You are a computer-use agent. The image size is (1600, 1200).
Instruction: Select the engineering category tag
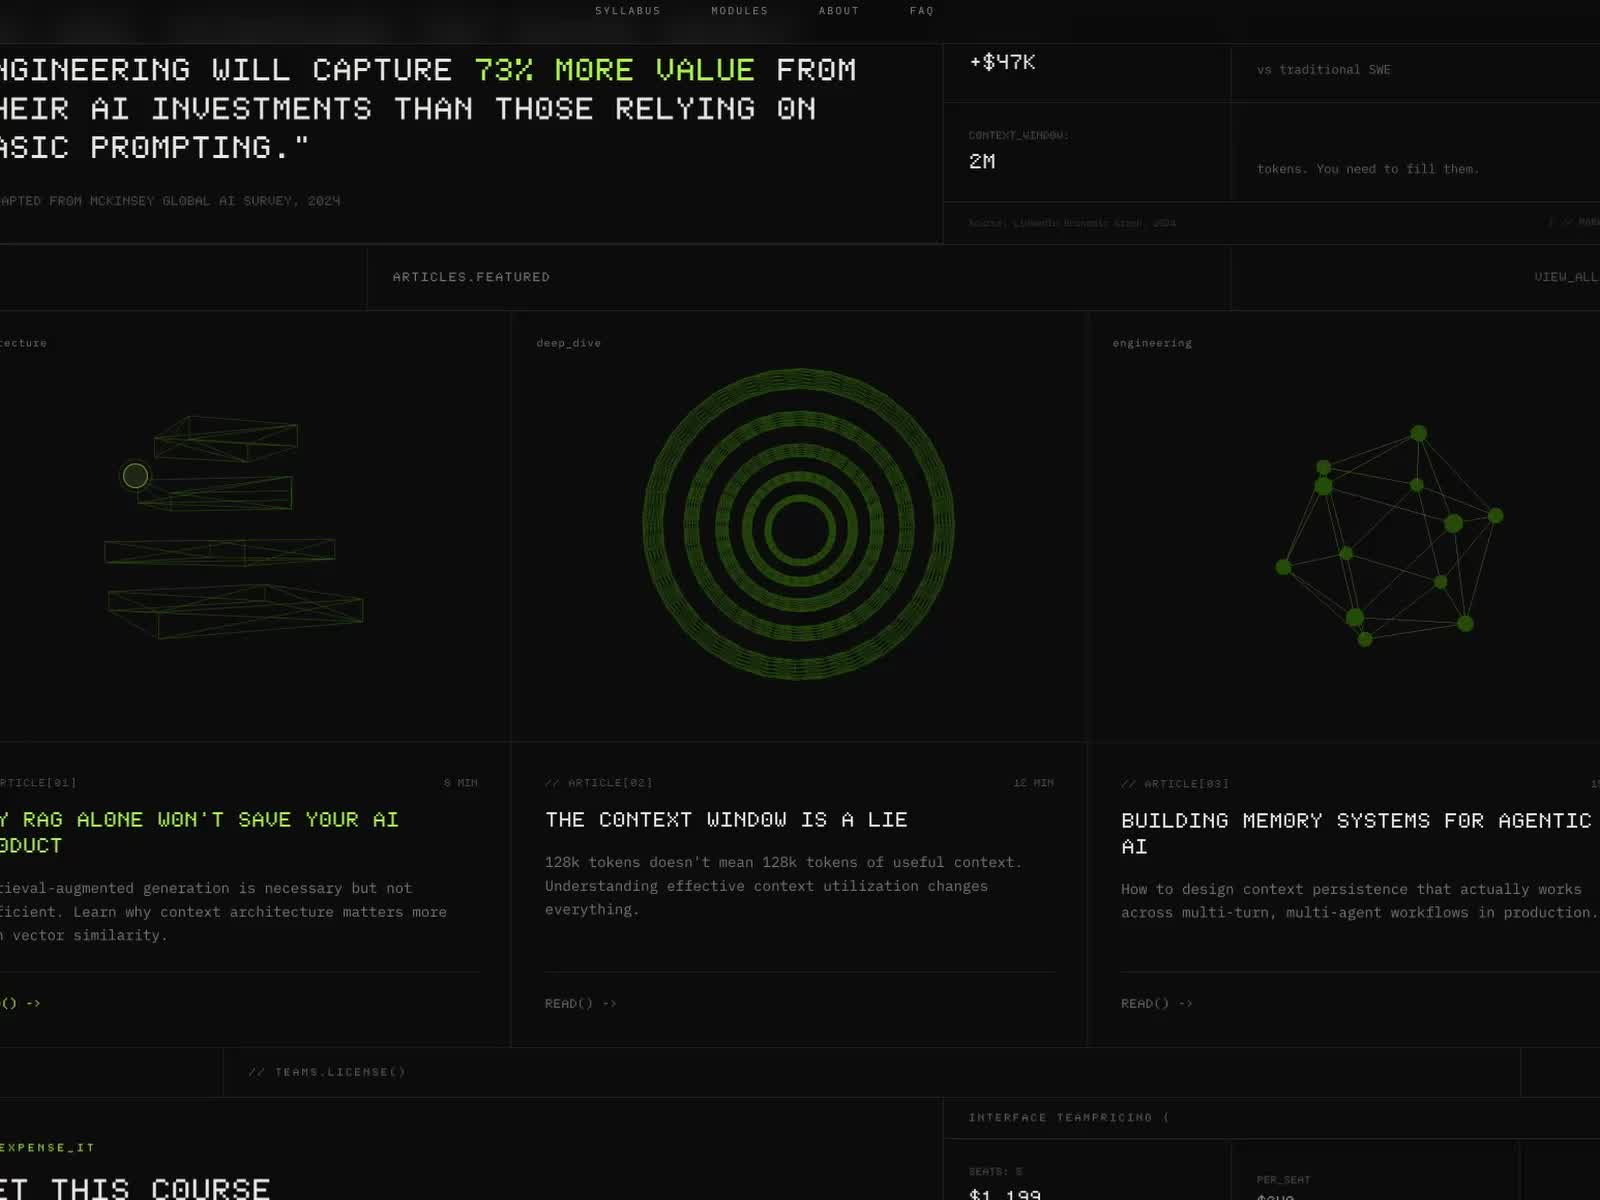click(x=1152, y=343)
